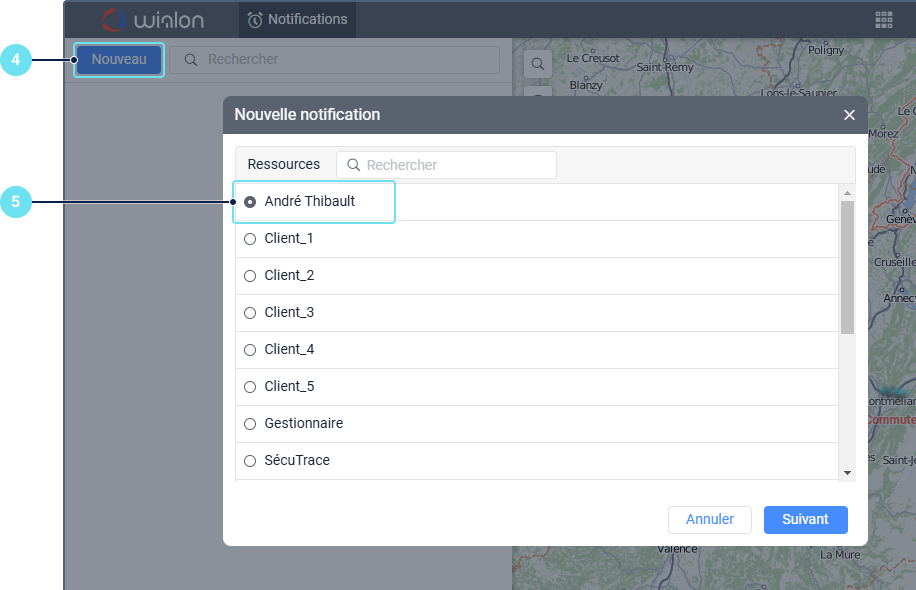Click the map search magnifier icon
916x590 pixels.
coord(538,64)
